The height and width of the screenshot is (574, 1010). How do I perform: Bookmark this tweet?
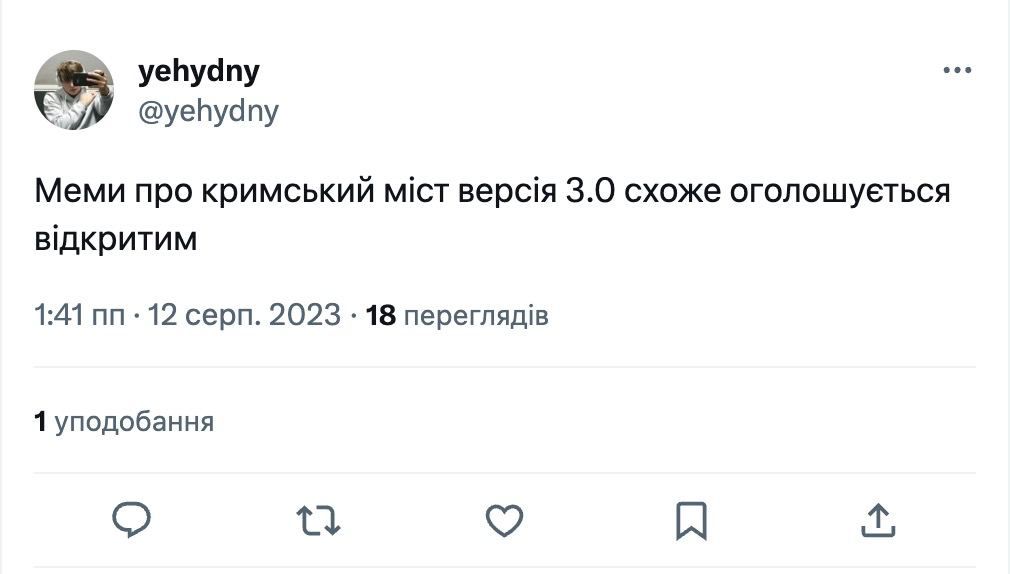[x=691, y=519]
